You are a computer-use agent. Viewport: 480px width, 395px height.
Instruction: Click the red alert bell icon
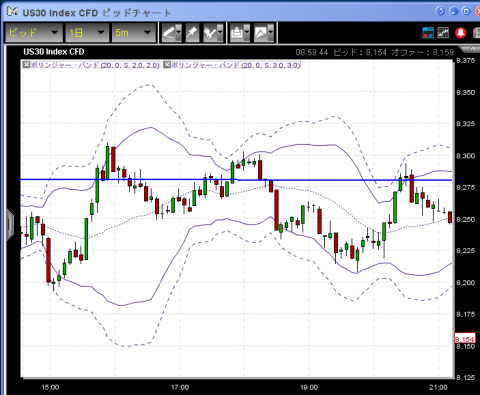click(x=461, y=33)
